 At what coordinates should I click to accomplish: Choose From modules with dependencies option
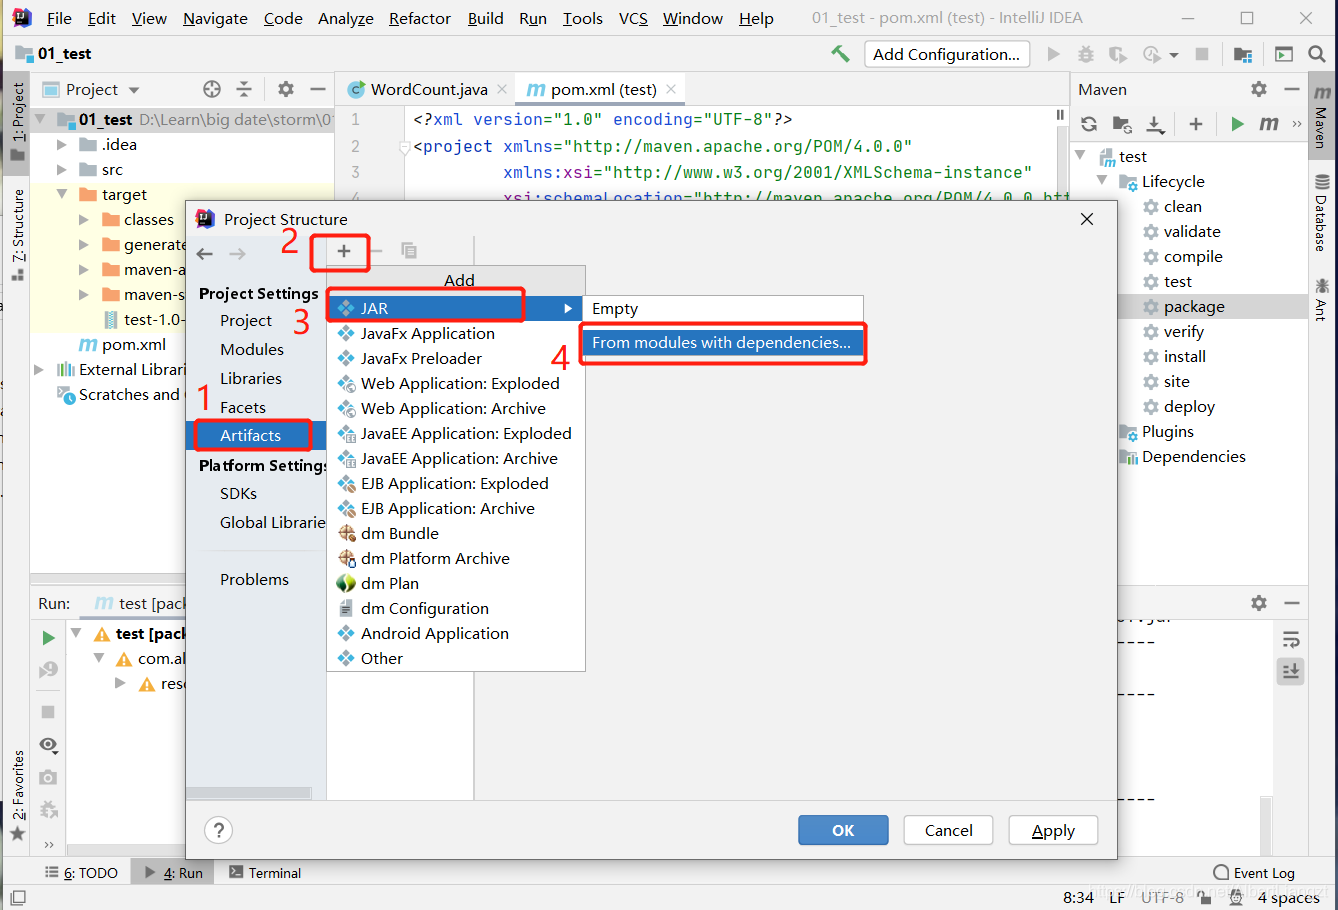(x=722, y=343)
